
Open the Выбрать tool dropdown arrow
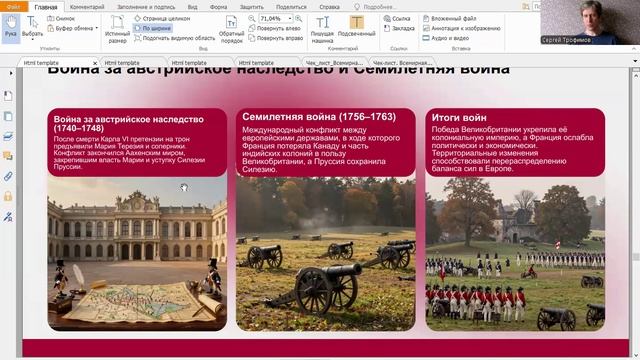point(32,40)
